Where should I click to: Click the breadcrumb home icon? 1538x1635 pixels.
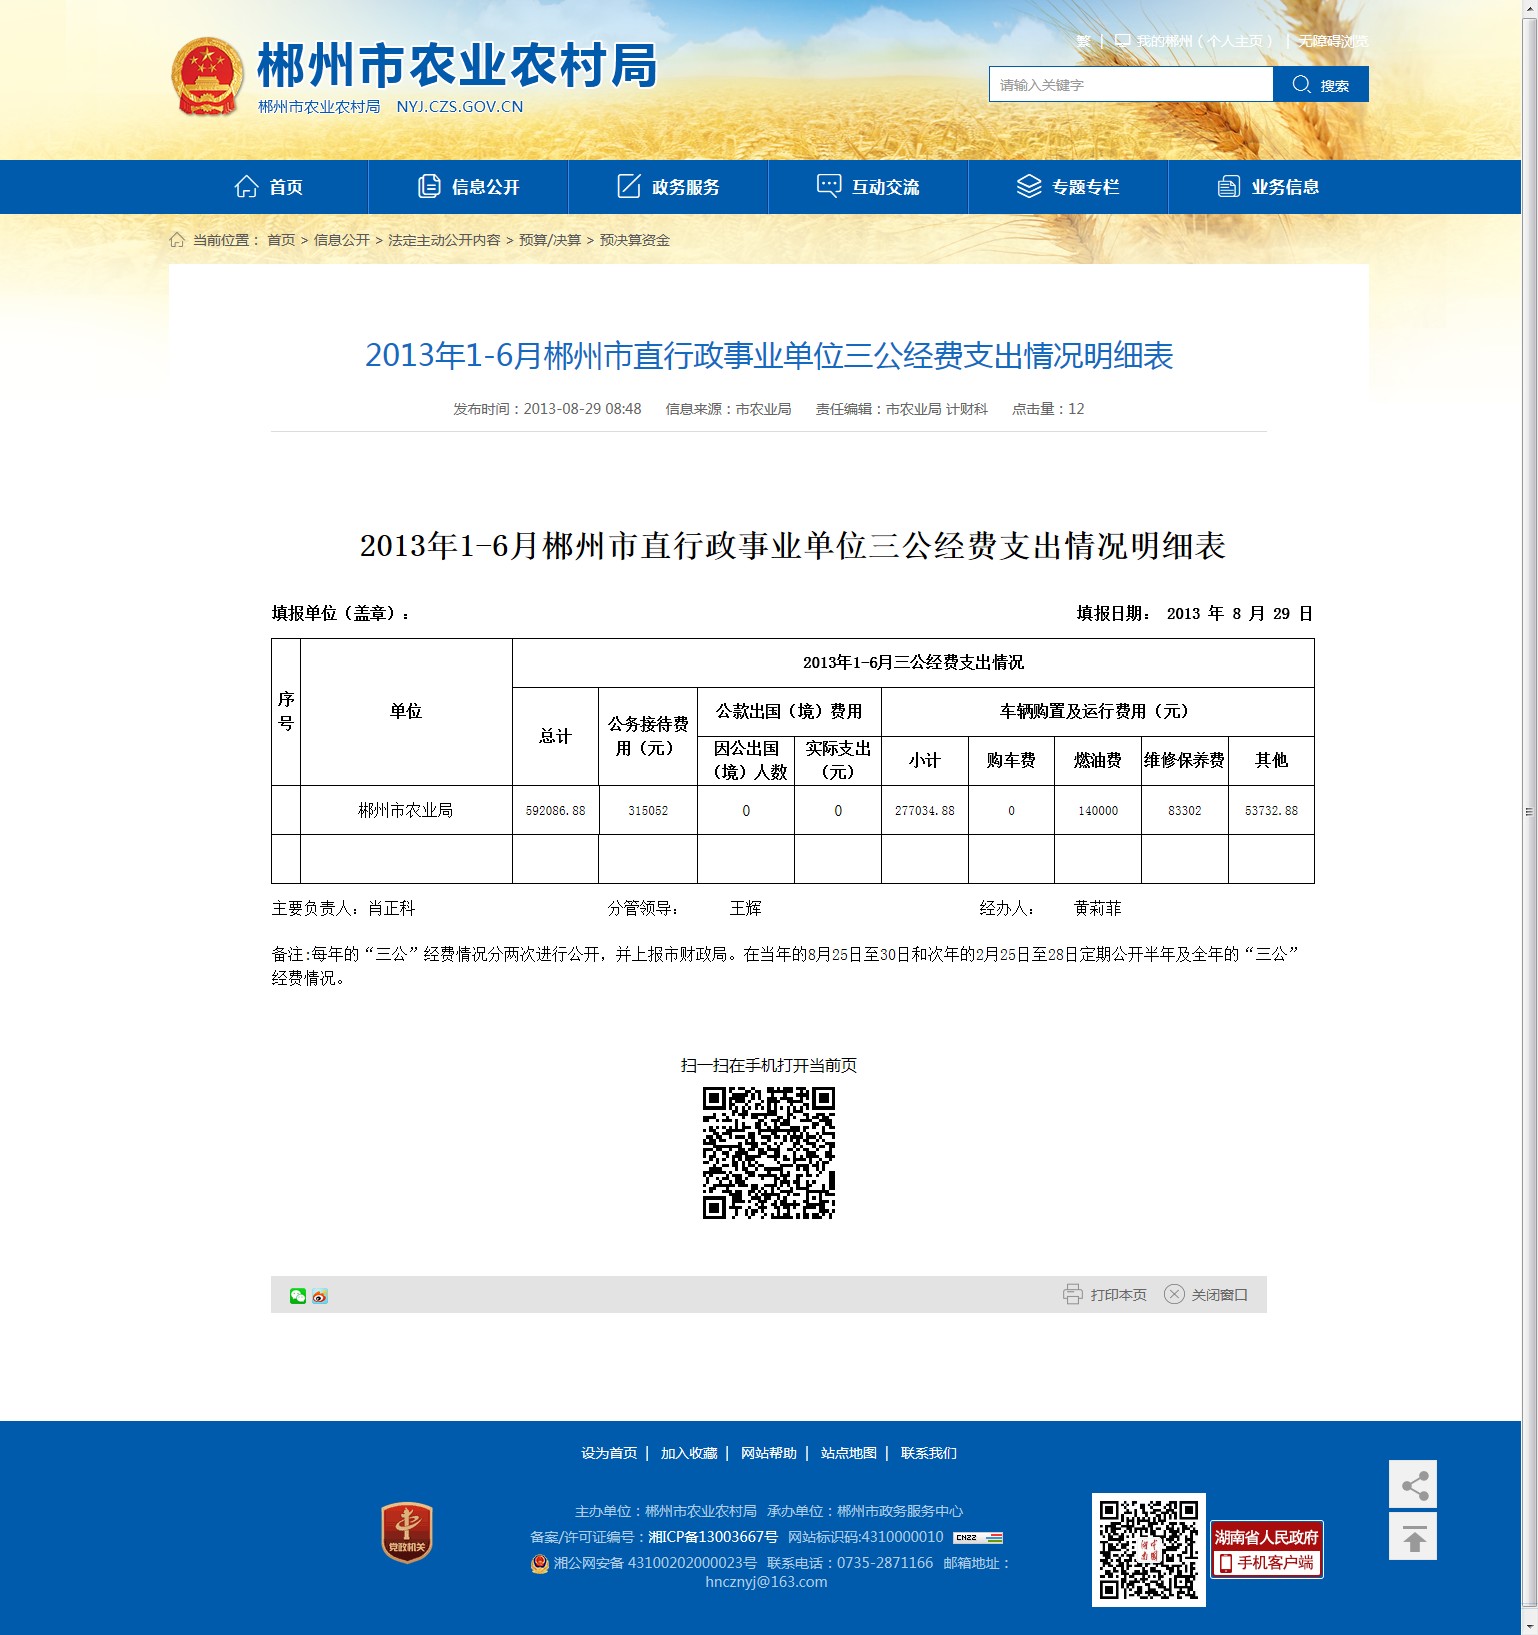pyautogui.click(x=177, y=239)
